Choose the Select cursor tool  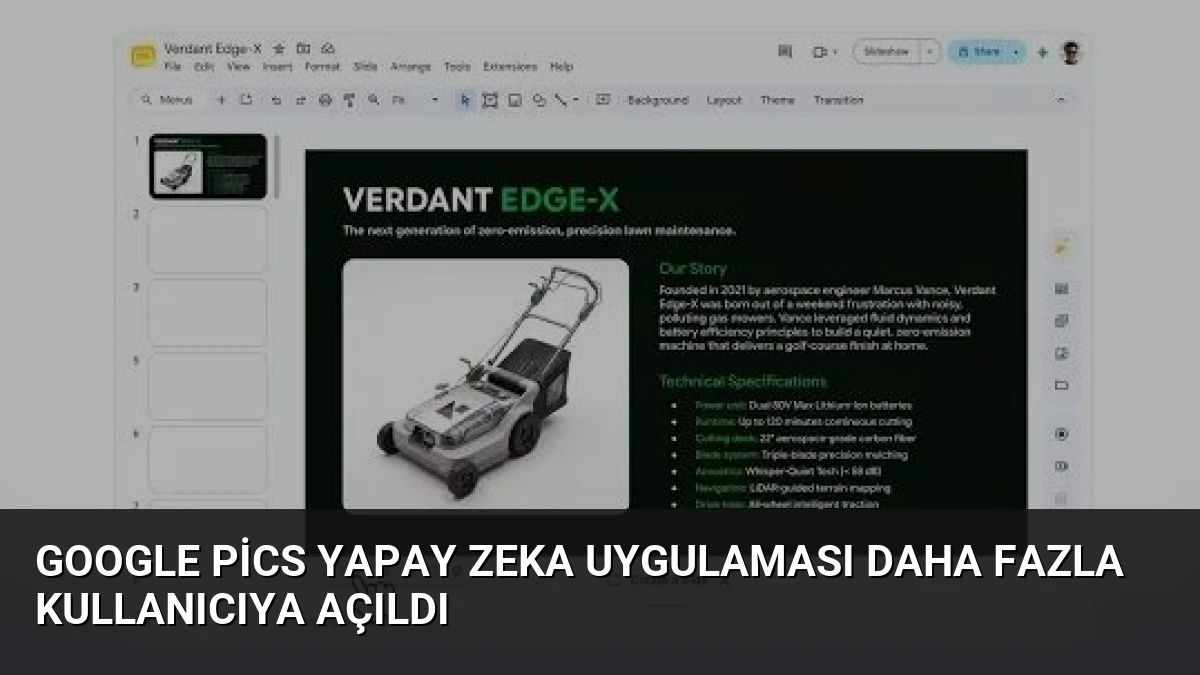464,100
